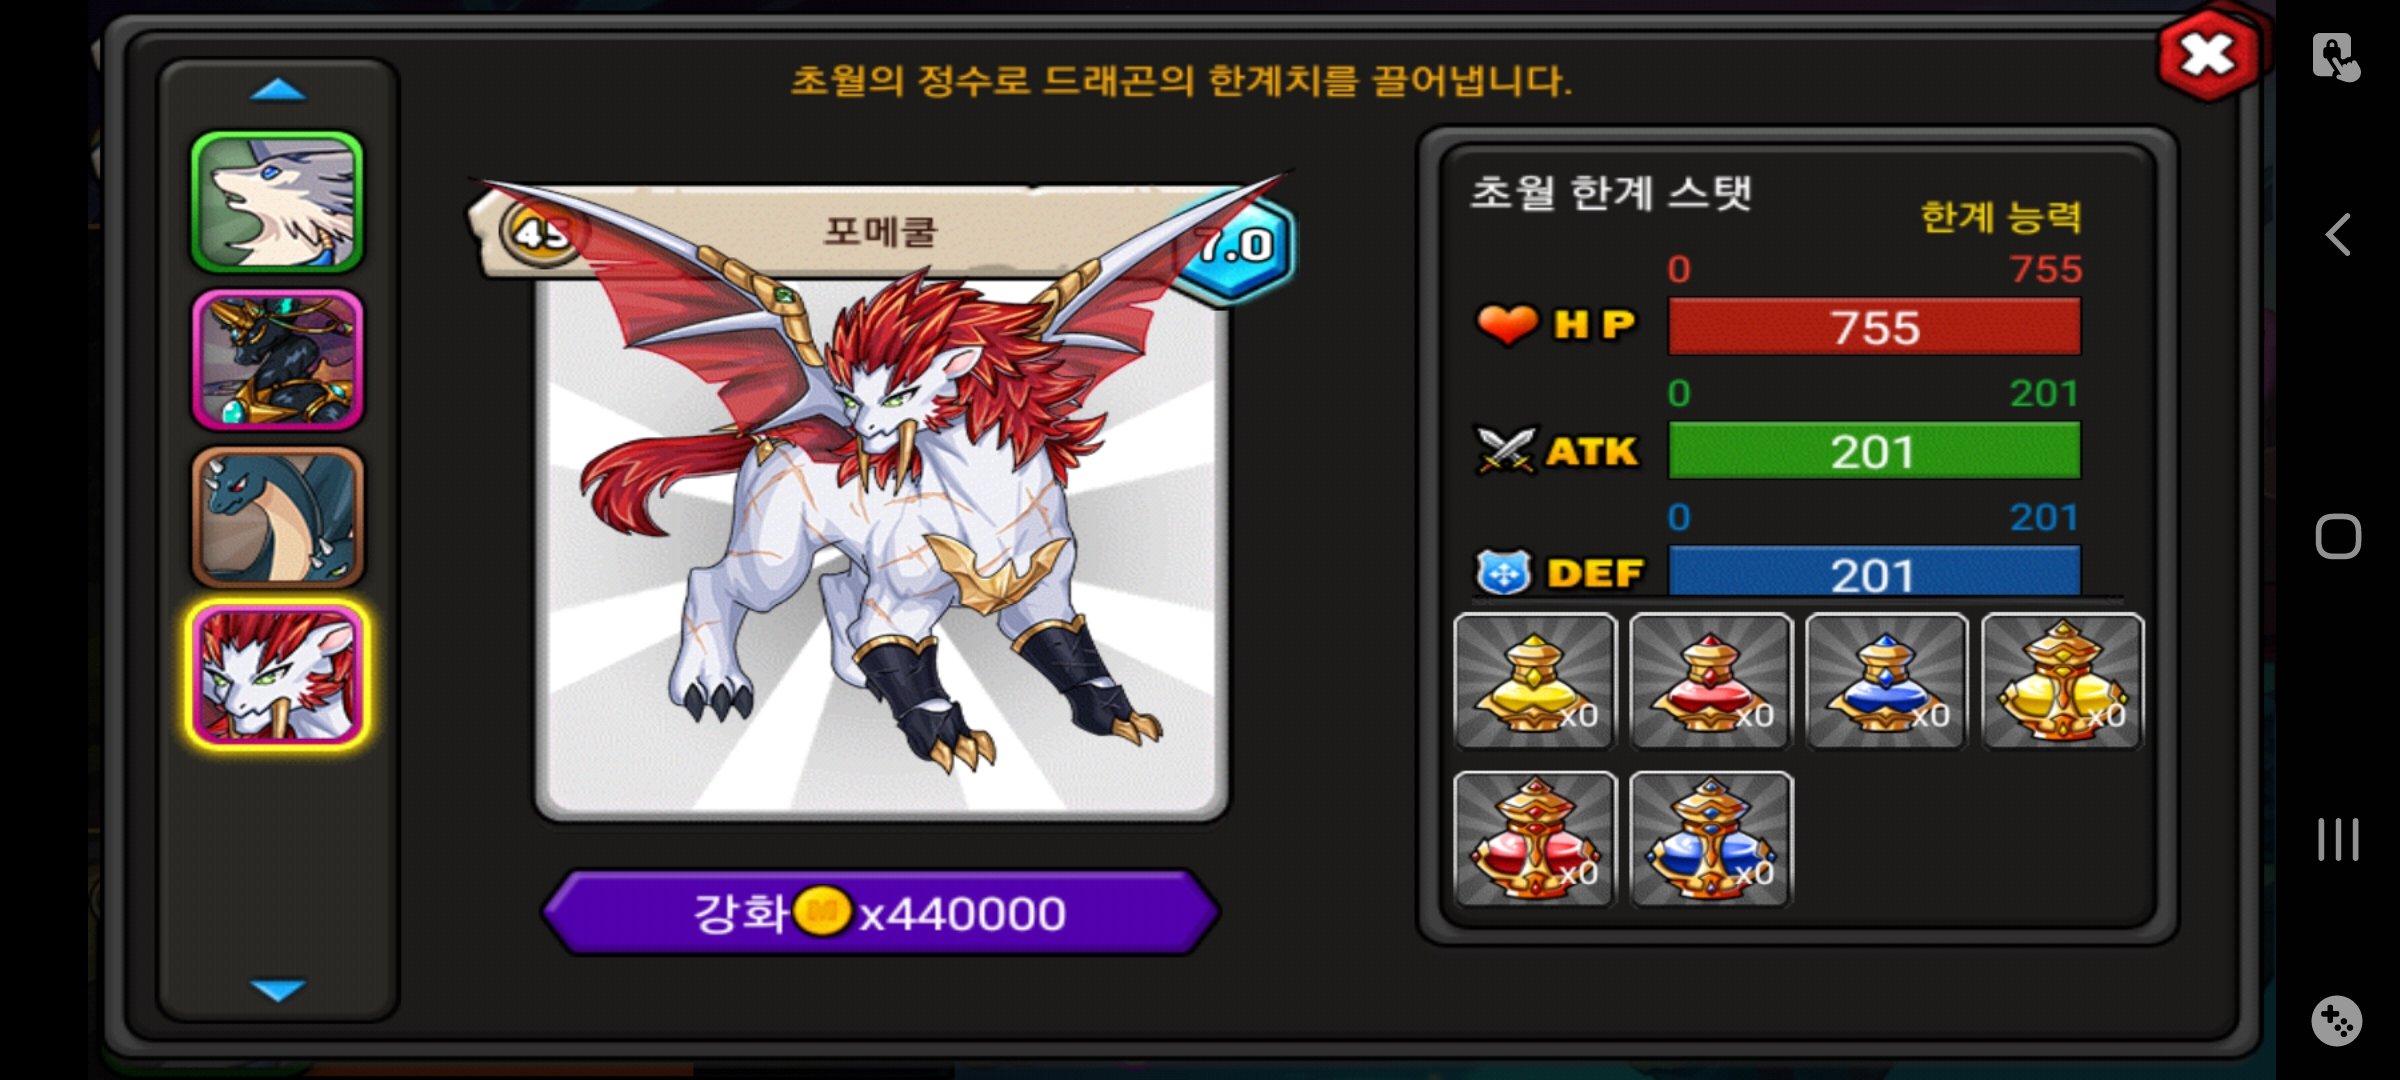Move the dragon list up with blue arrow
Viewport: 2400px width, 1080px height.
278,90
